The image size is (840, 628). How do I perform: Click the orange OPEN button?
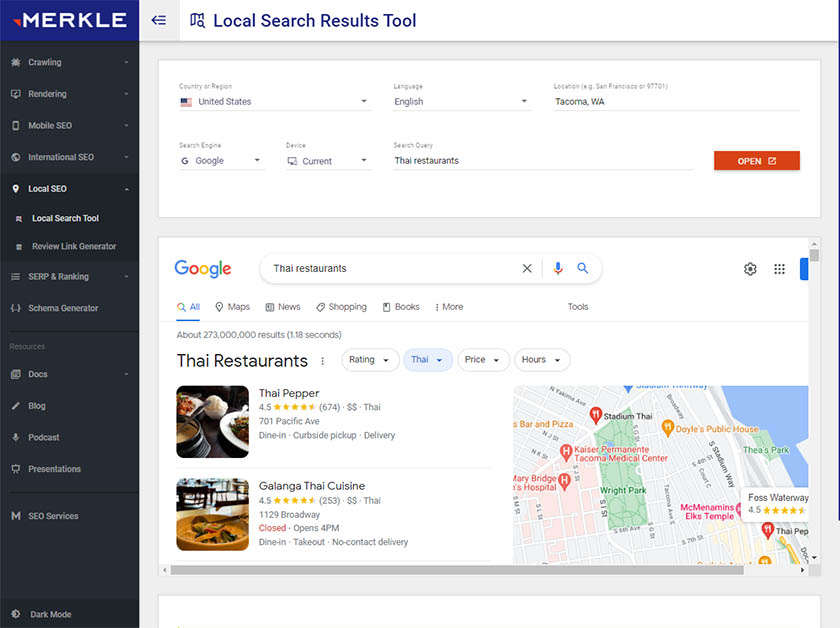pyautogui.click(x=756, y=161)
